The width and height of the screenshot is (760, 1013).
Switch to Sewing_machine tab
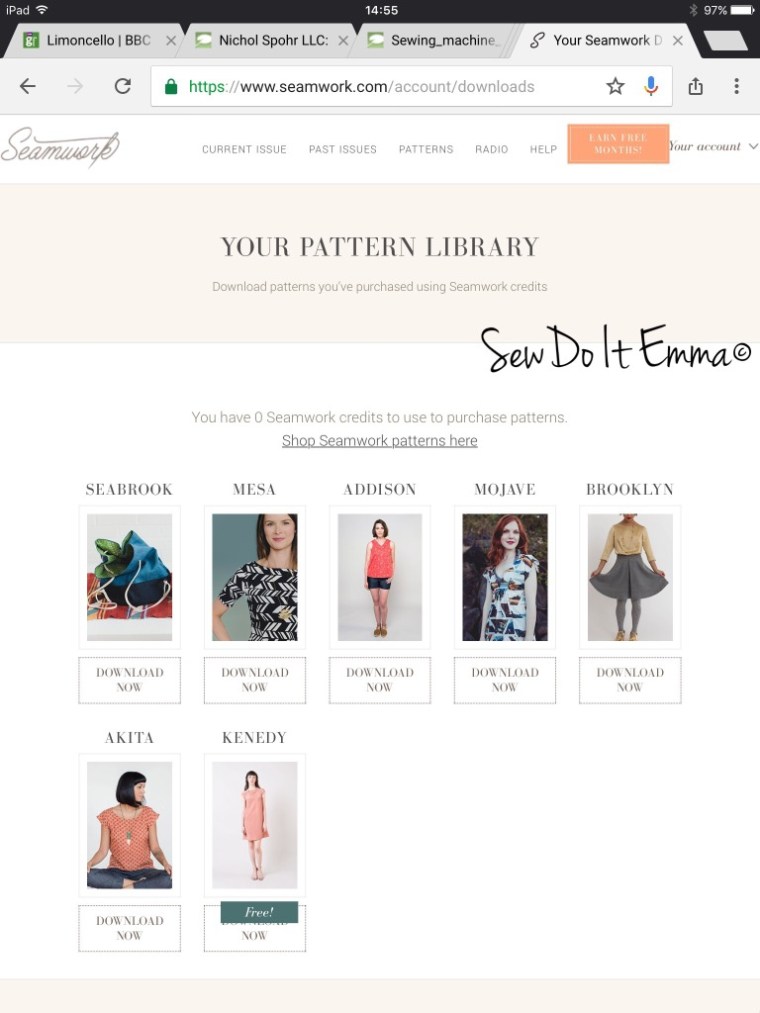pos(434,40)
